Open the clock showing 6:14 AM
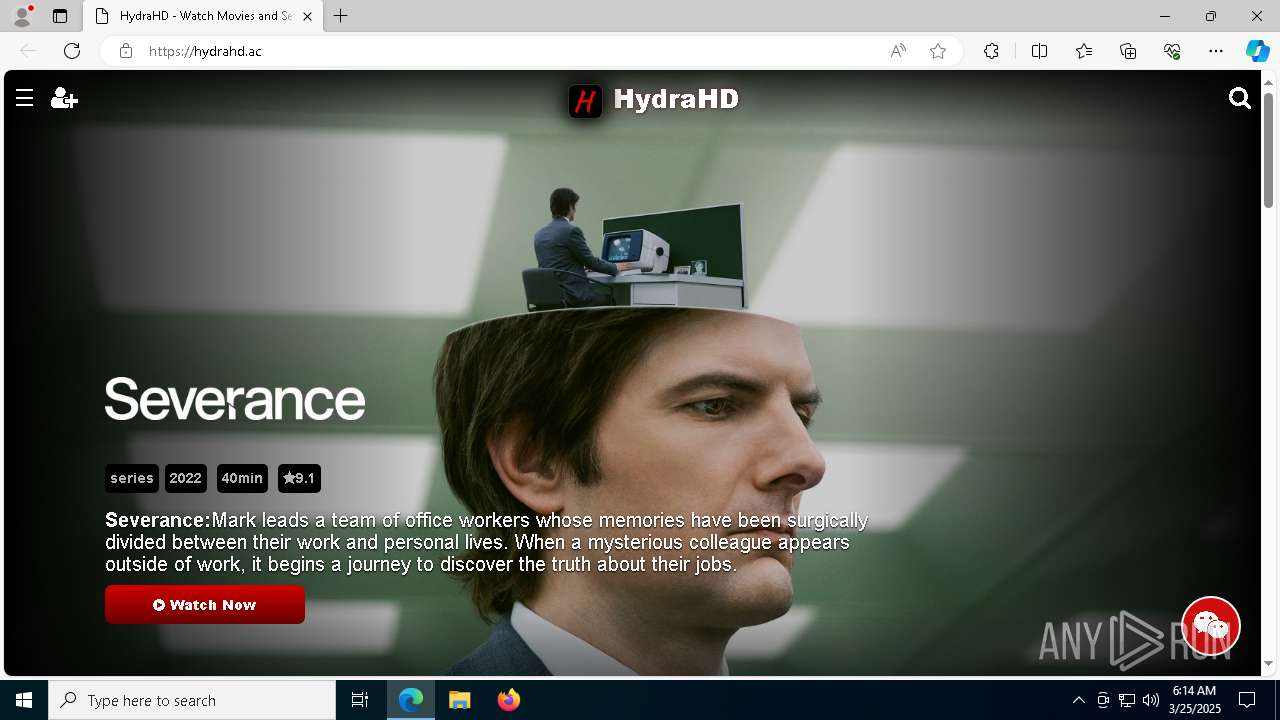This screenshot has width=1280, height=720. (1195, 700)
